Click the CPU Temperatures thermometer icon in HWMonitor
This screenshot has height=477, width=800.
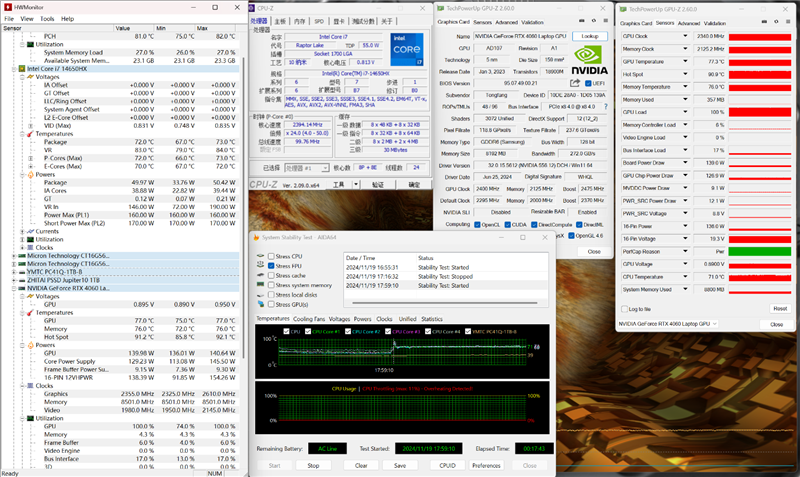click(30, 134)
